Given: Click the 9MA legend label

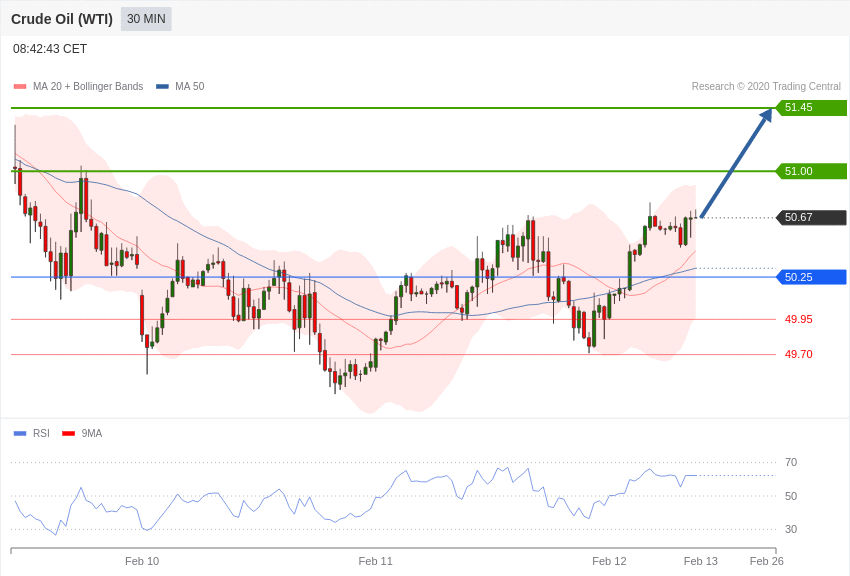Looking at the screenshot, I should (92, 433).
